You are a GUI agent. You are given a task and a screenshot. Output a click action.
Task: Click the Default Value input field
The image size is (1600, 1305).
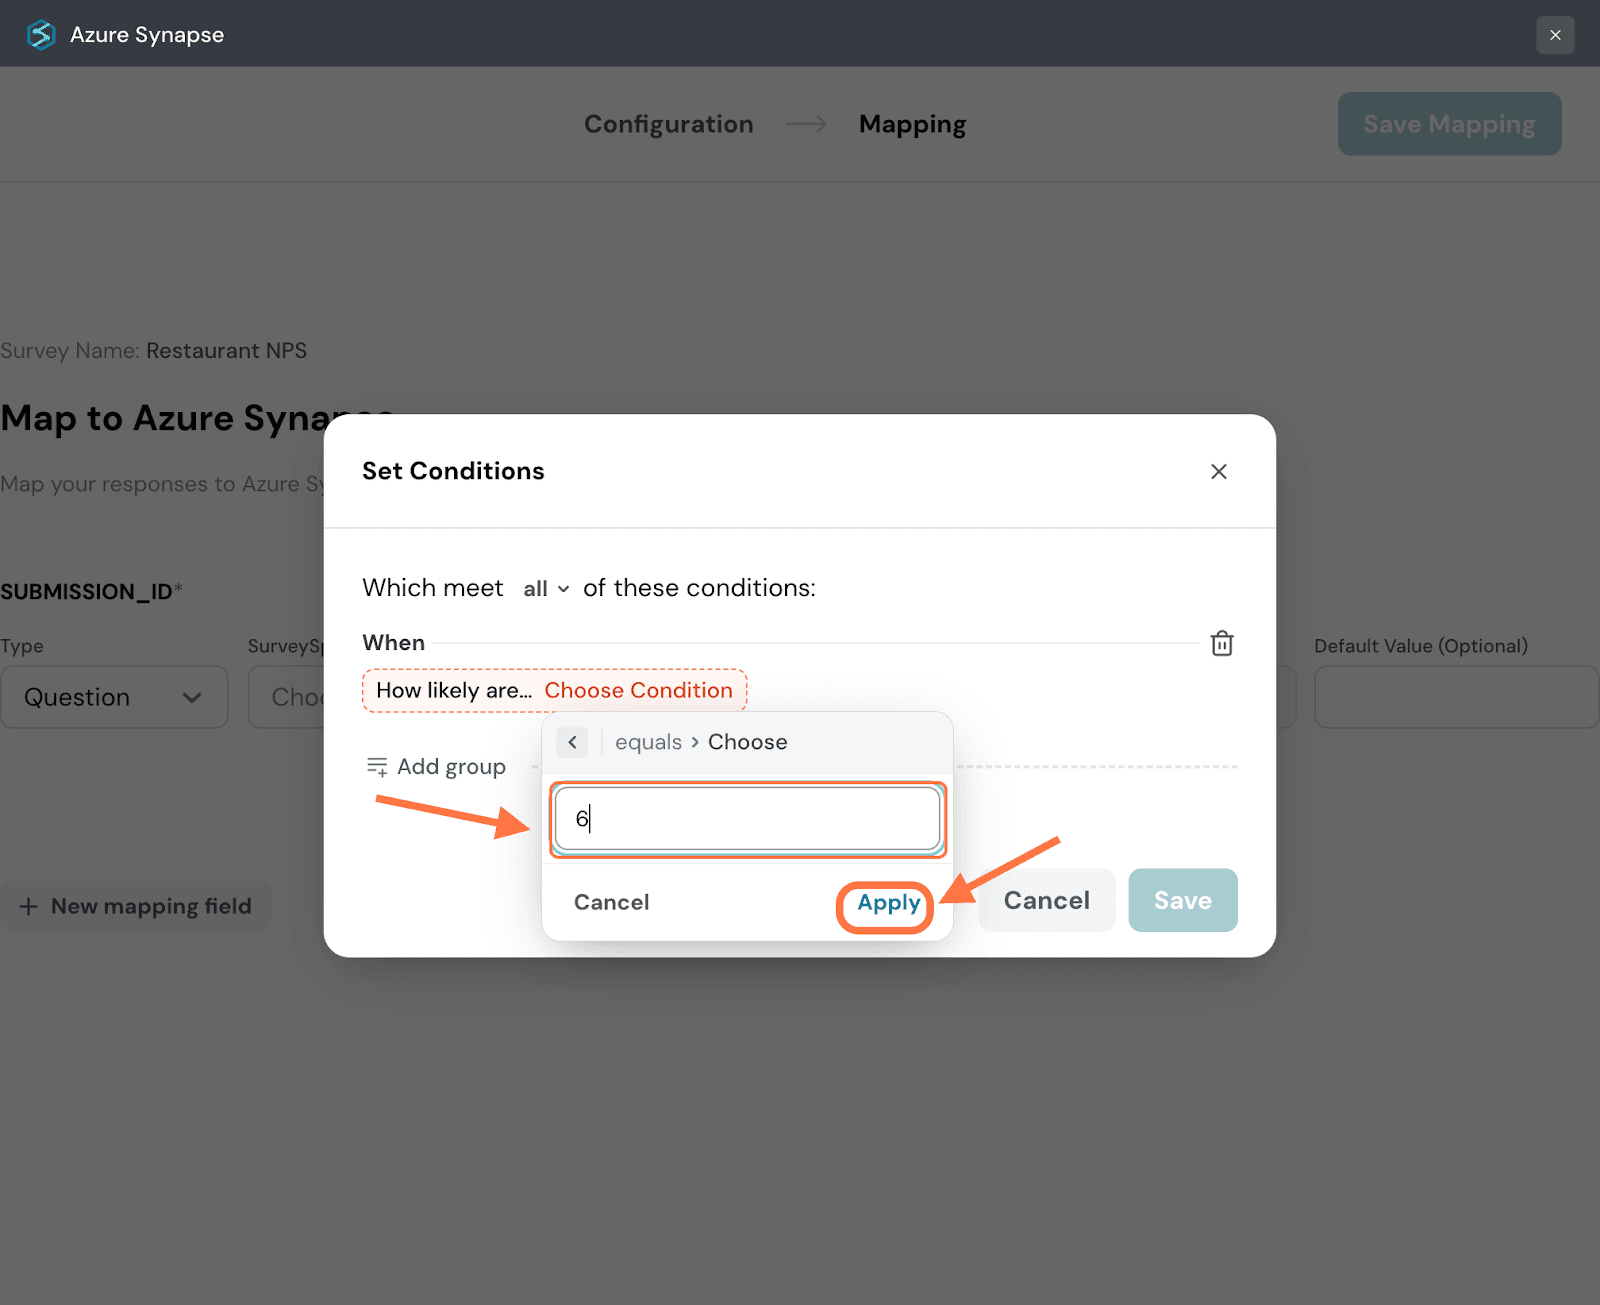[1455, 697]
